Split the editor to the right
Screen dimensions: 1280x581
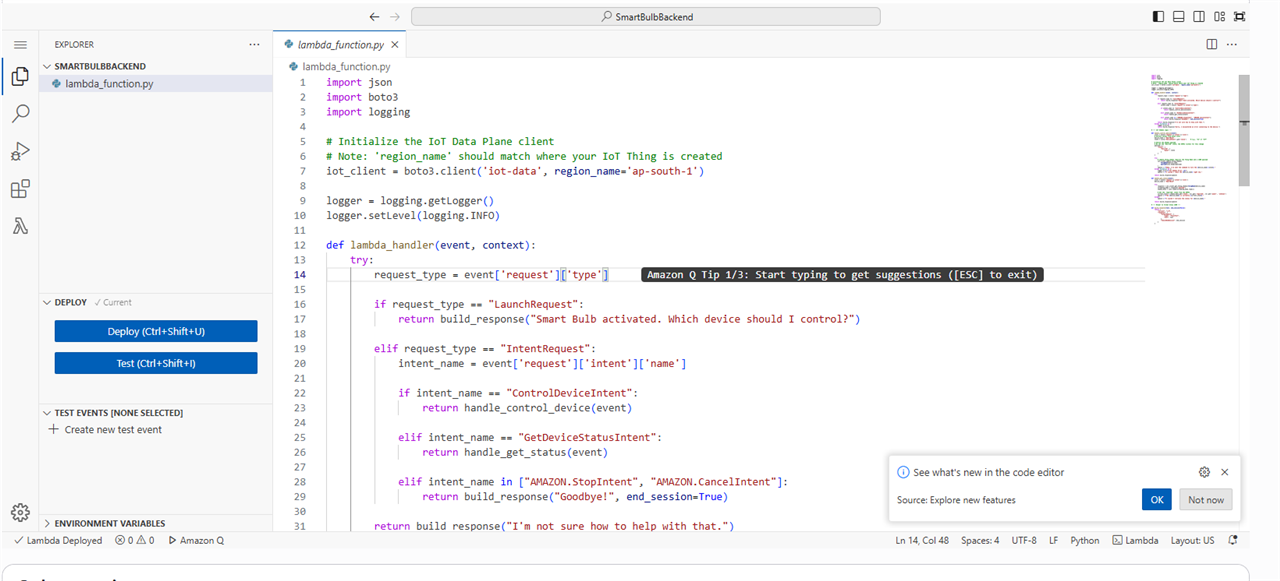coord(1211,45)
